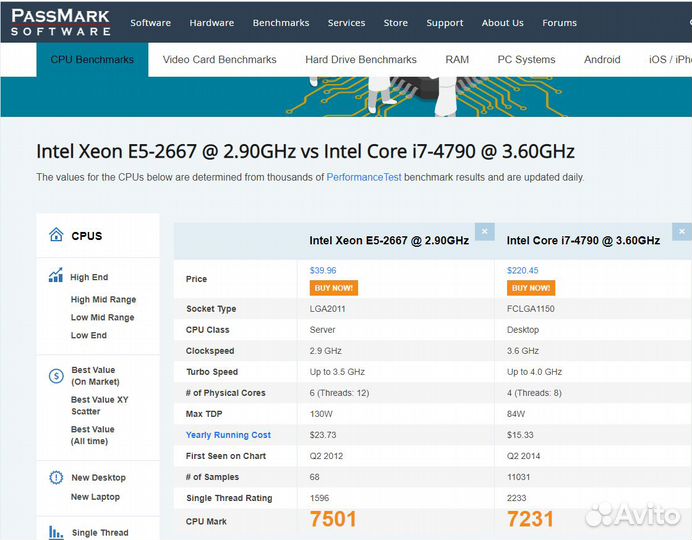Click the Intel Core i7-4790 column header
Viewport: 692px width, 540px height.
click(583, 240)
